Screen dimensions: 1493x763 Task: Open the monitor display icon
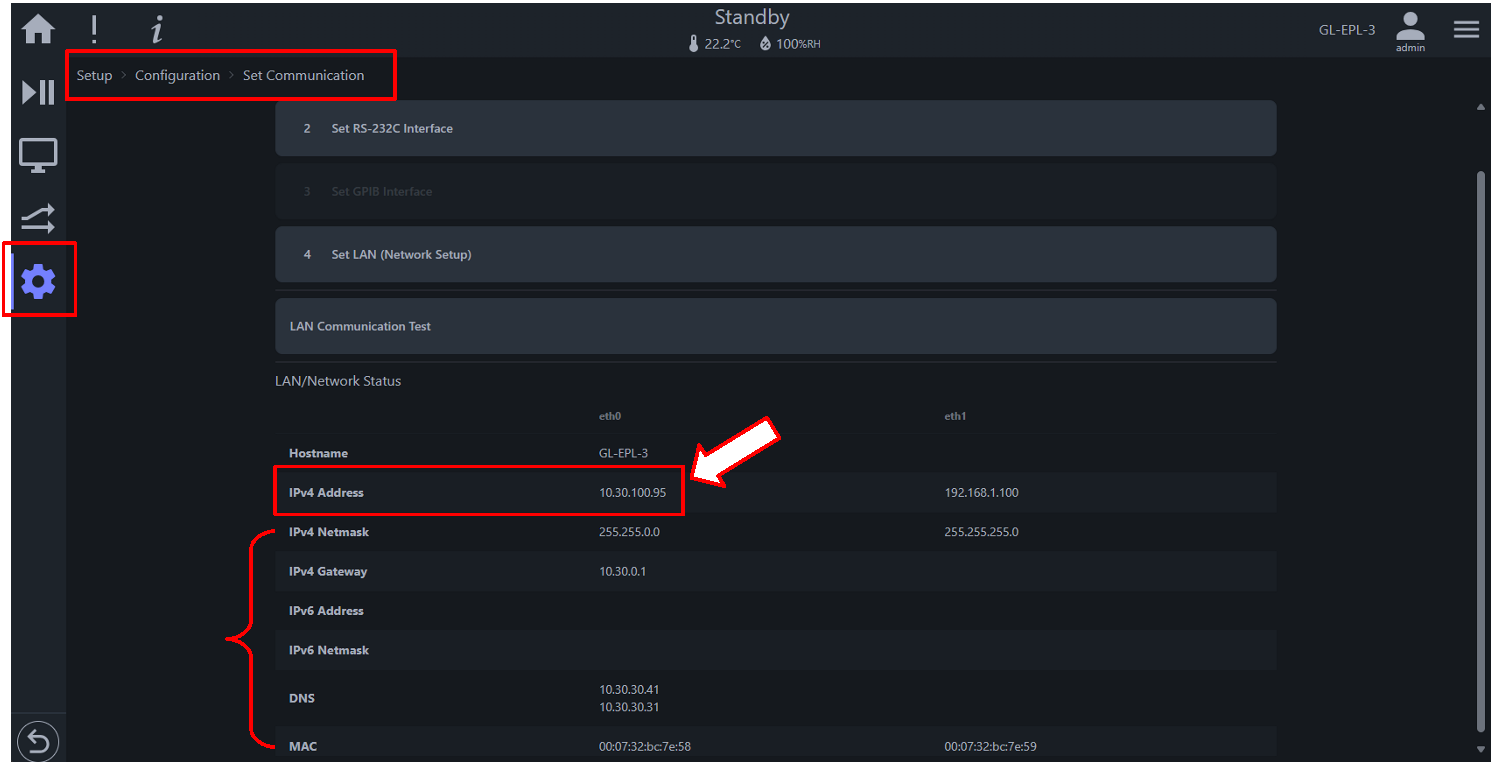click(x=38, y=155)
